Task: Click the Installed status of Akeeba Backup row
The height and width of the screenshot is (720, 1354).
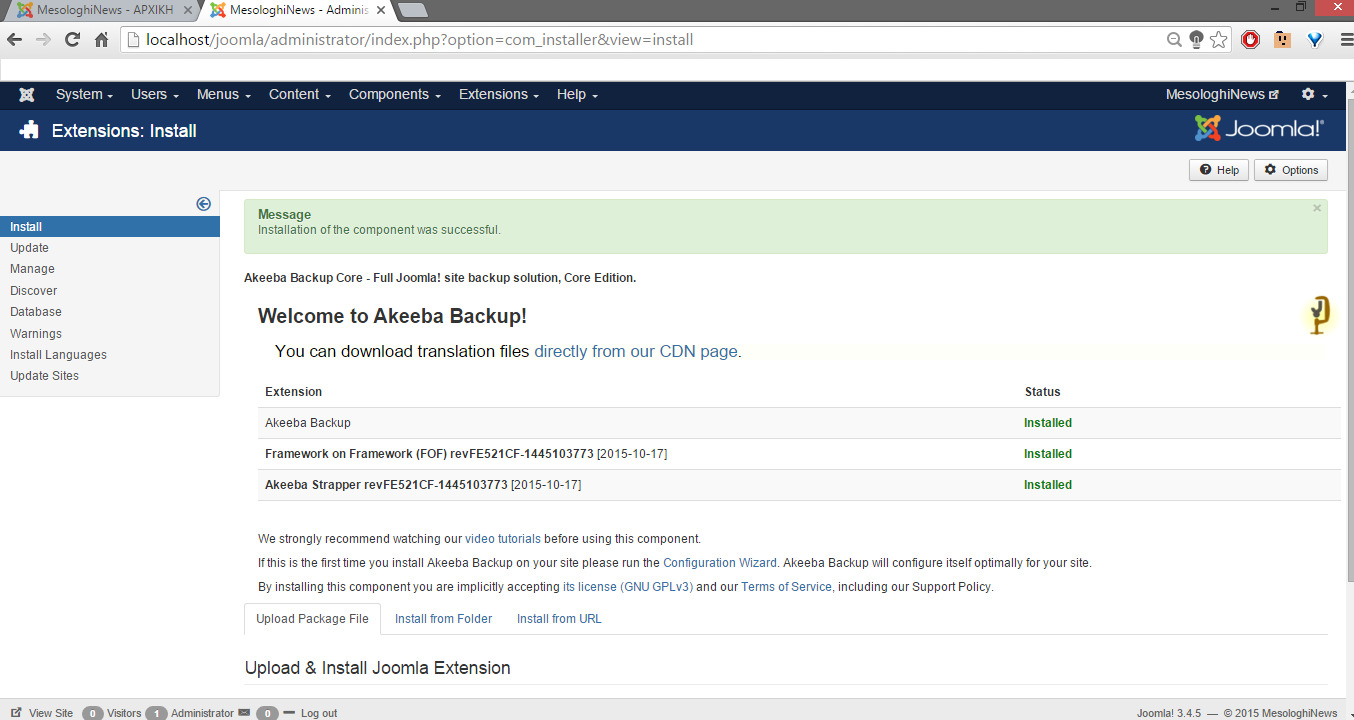Action: pos(1048,423)
